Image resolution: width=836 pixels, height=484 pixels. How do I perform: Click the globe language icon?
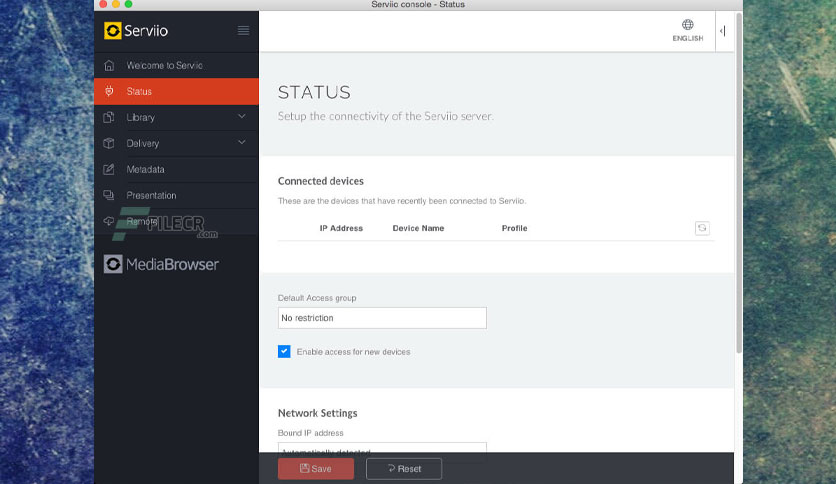(688, 25)
